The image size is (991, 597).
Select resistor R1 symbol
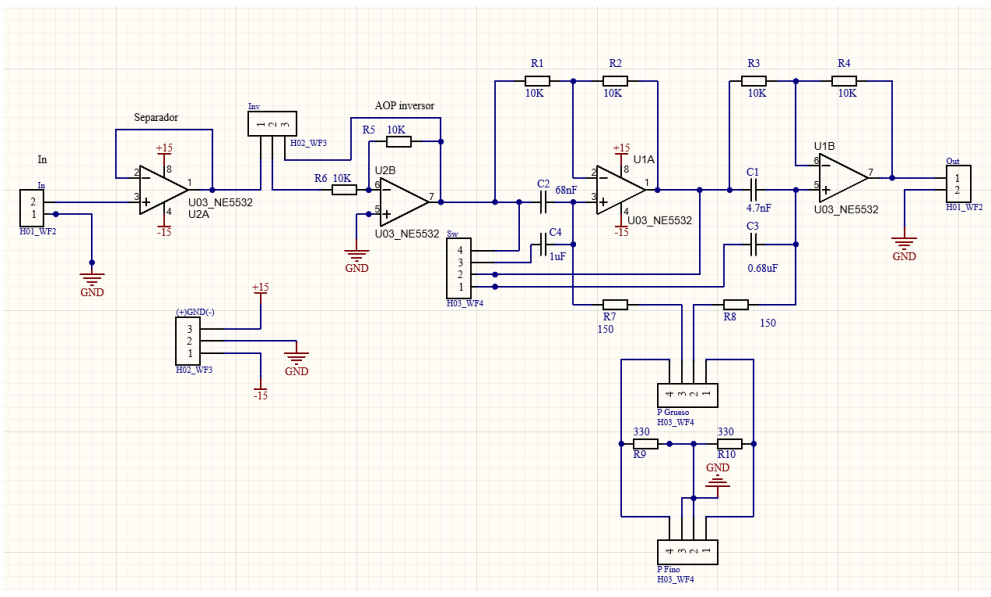point(537,81)
